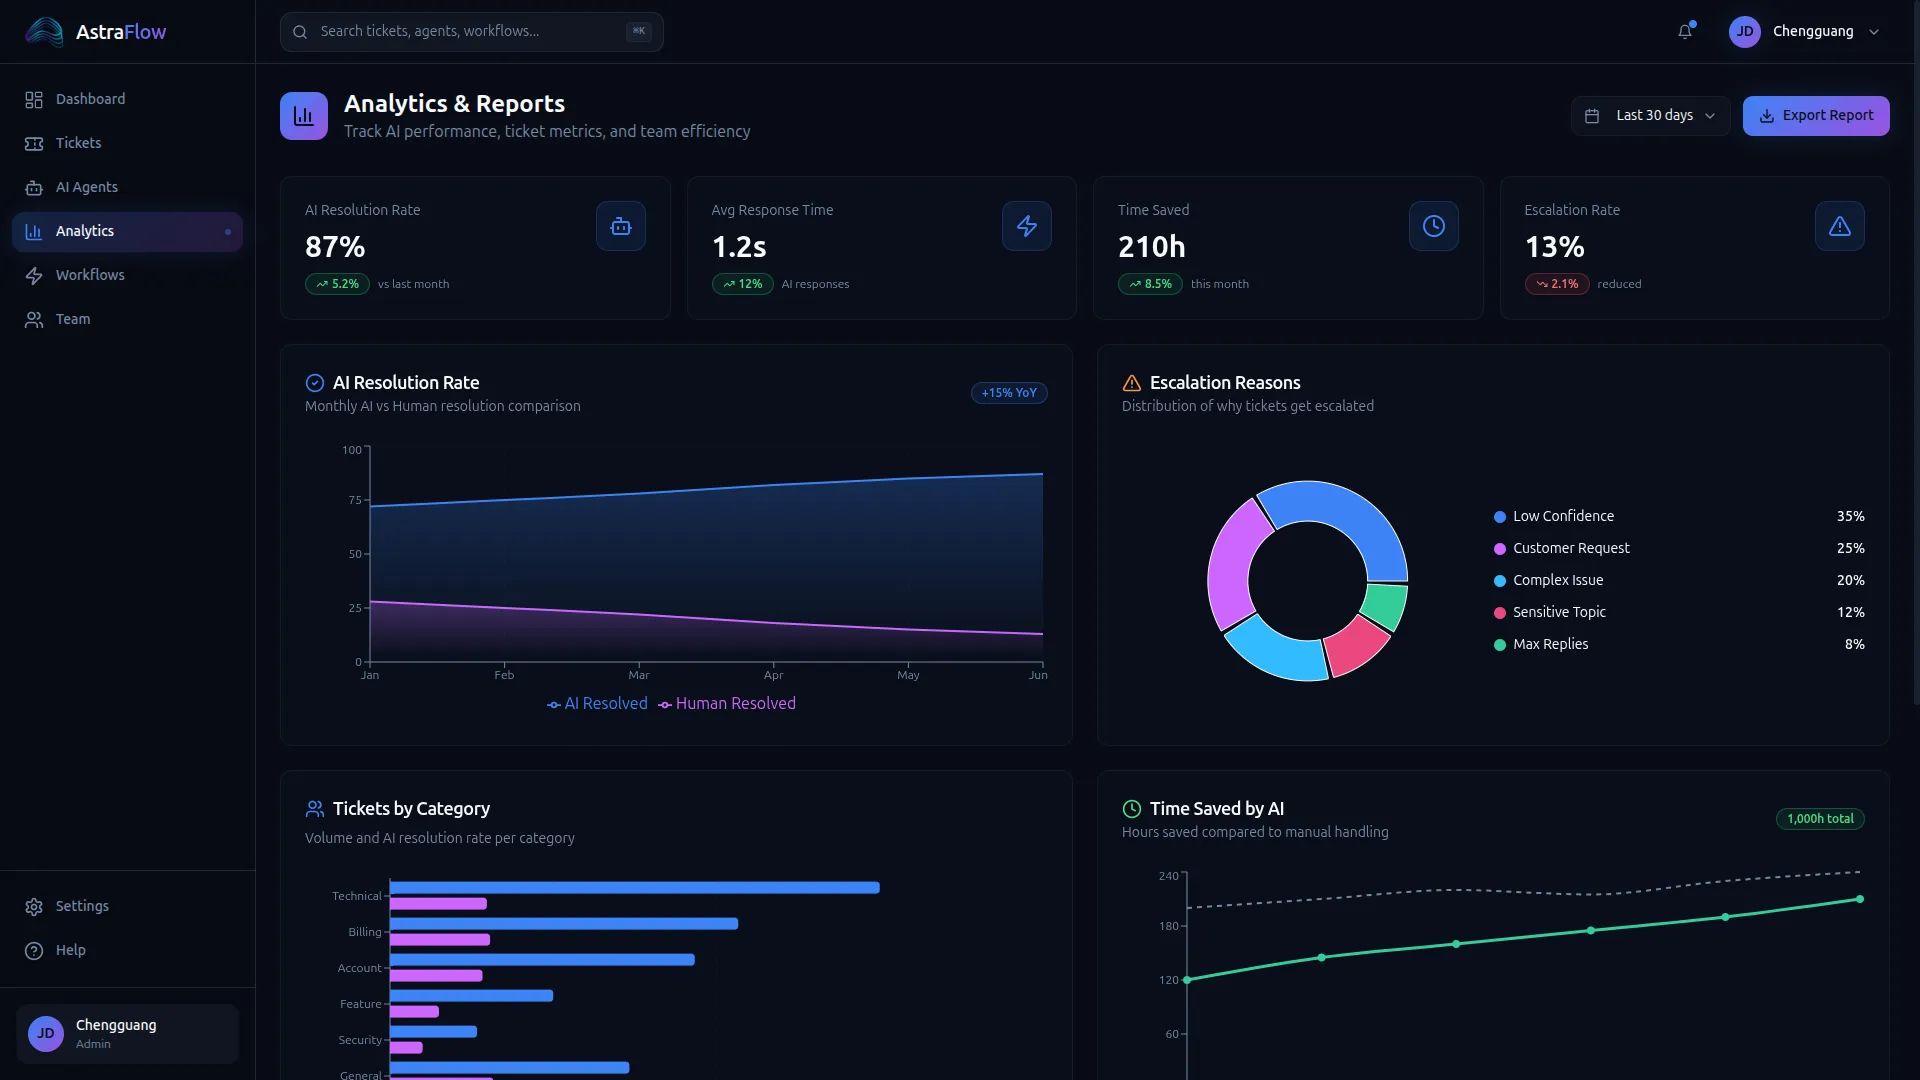Click the Time Saved by AI clock icon
The height and width of the screenshot is (1080, 1920).
[1132, 809]
